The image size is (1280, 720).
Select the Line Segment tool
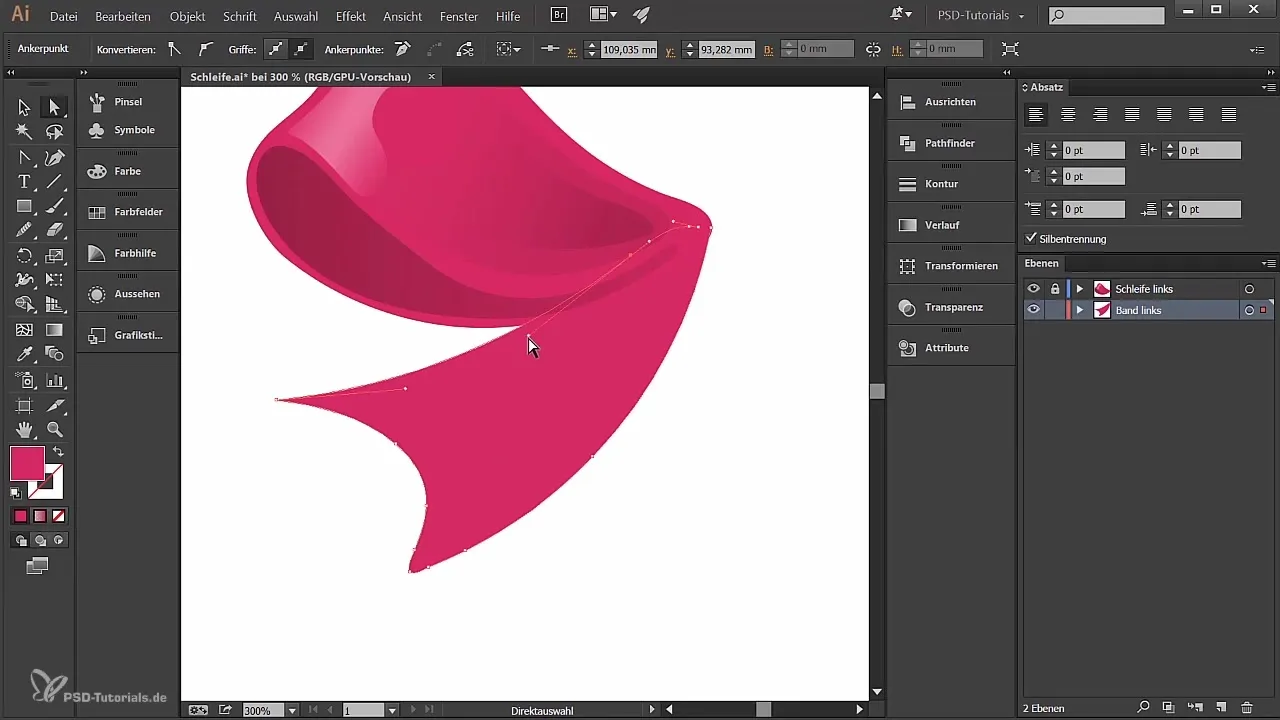tap(54, 182)
